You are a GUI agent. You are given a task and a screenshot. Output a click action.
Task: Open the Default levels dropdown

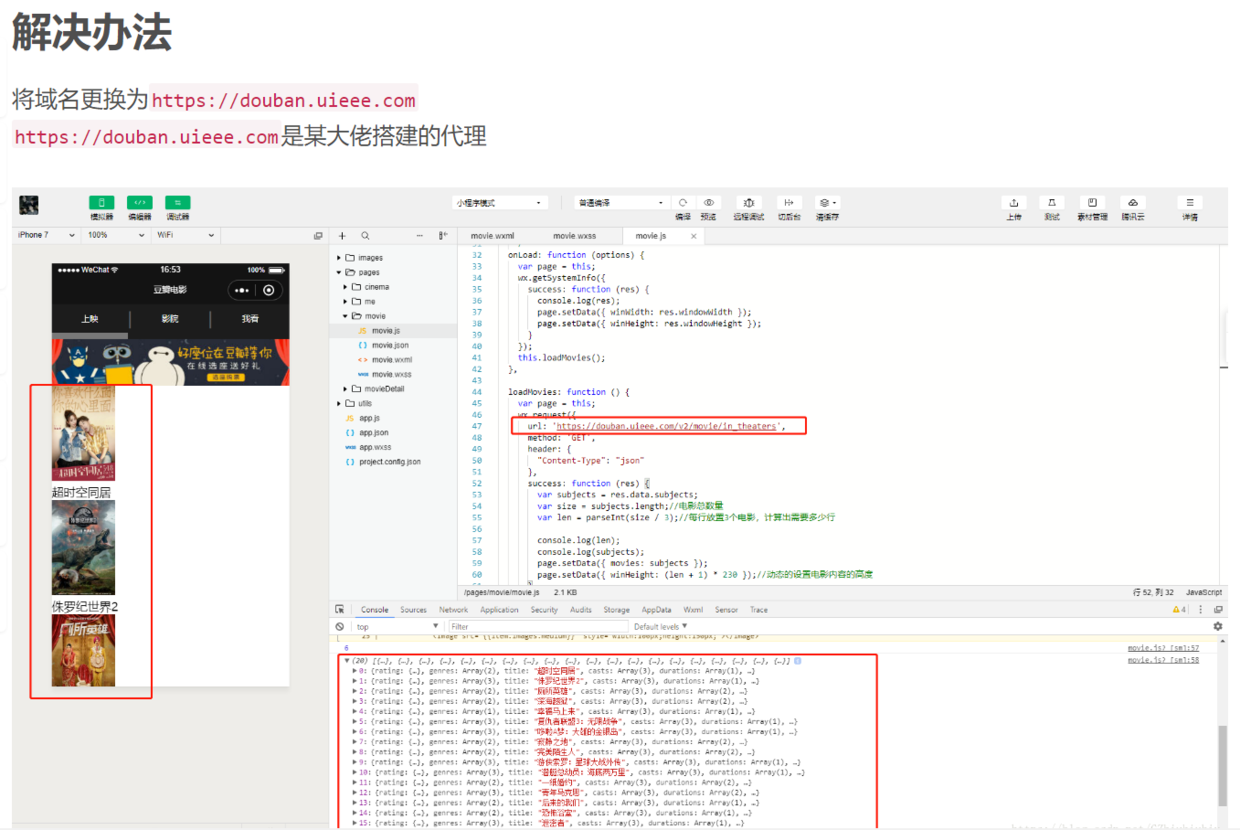661,627
